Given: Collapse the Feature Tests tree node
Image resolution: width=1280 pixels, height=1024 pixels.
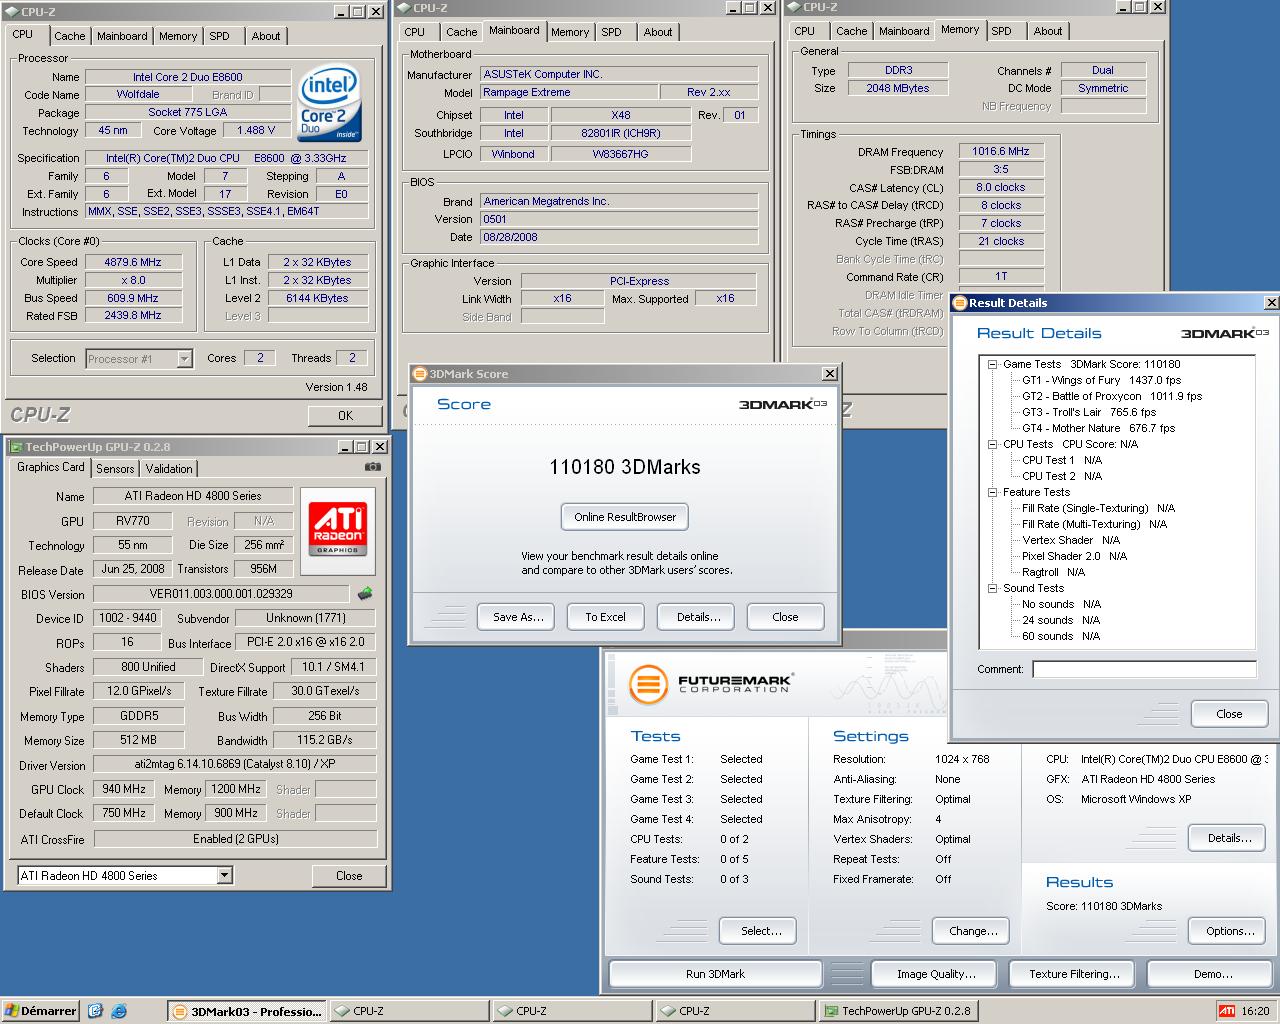Looking at the screenshot, I should point(992,492).
